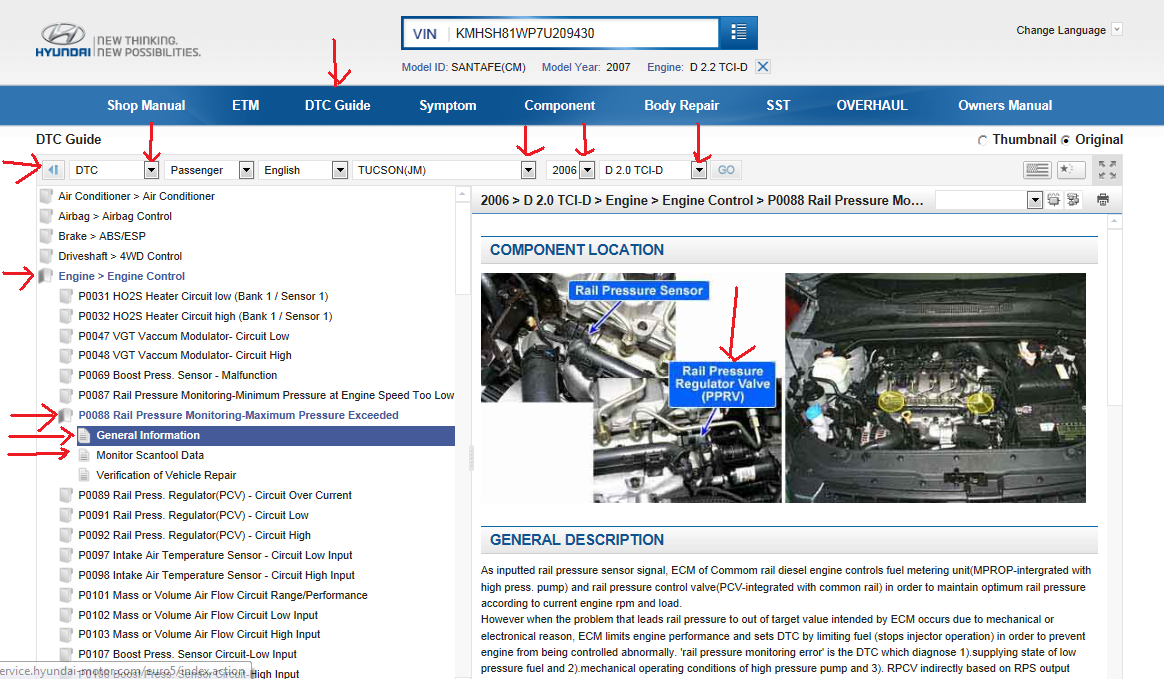Open the Shop Manual tab

point(146,105)
